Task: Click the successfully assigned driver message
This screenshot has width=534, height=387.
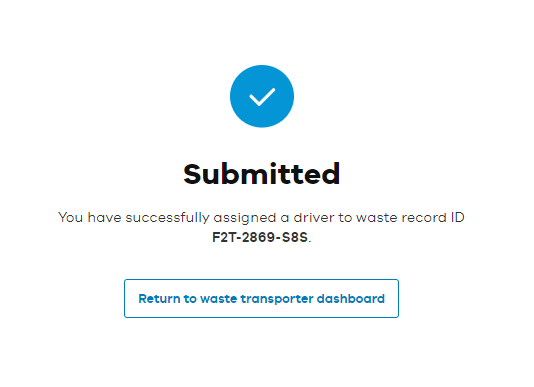Action: tap(261, 227)
